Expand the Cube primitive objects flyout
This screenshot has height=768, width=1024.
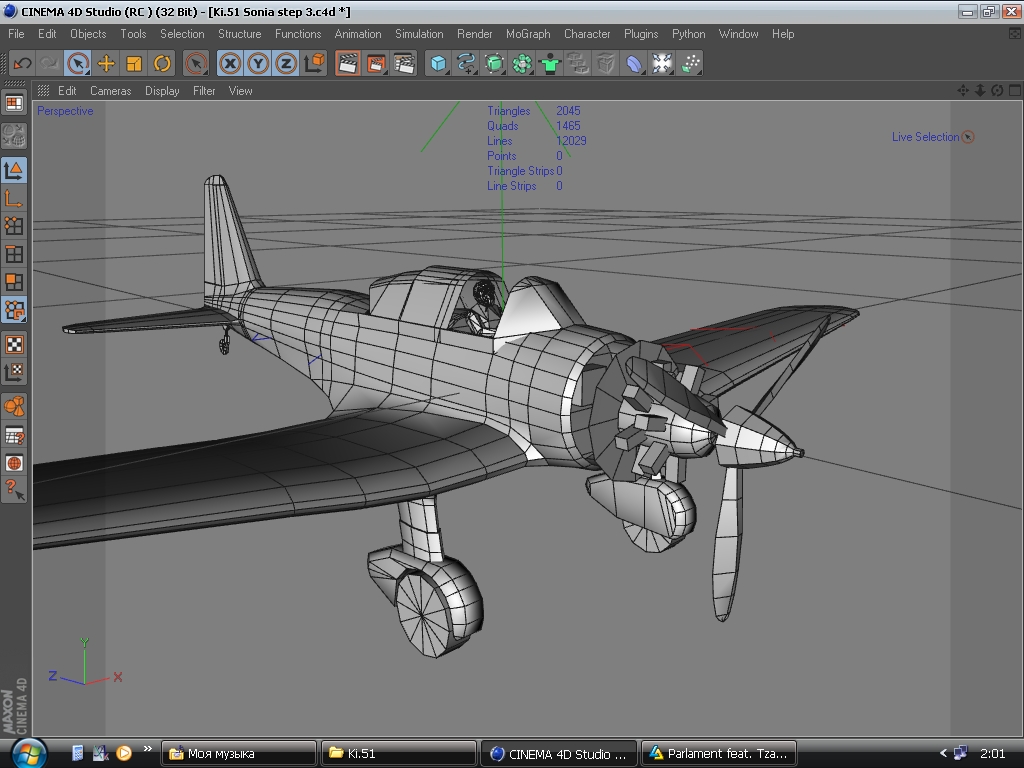438,64
